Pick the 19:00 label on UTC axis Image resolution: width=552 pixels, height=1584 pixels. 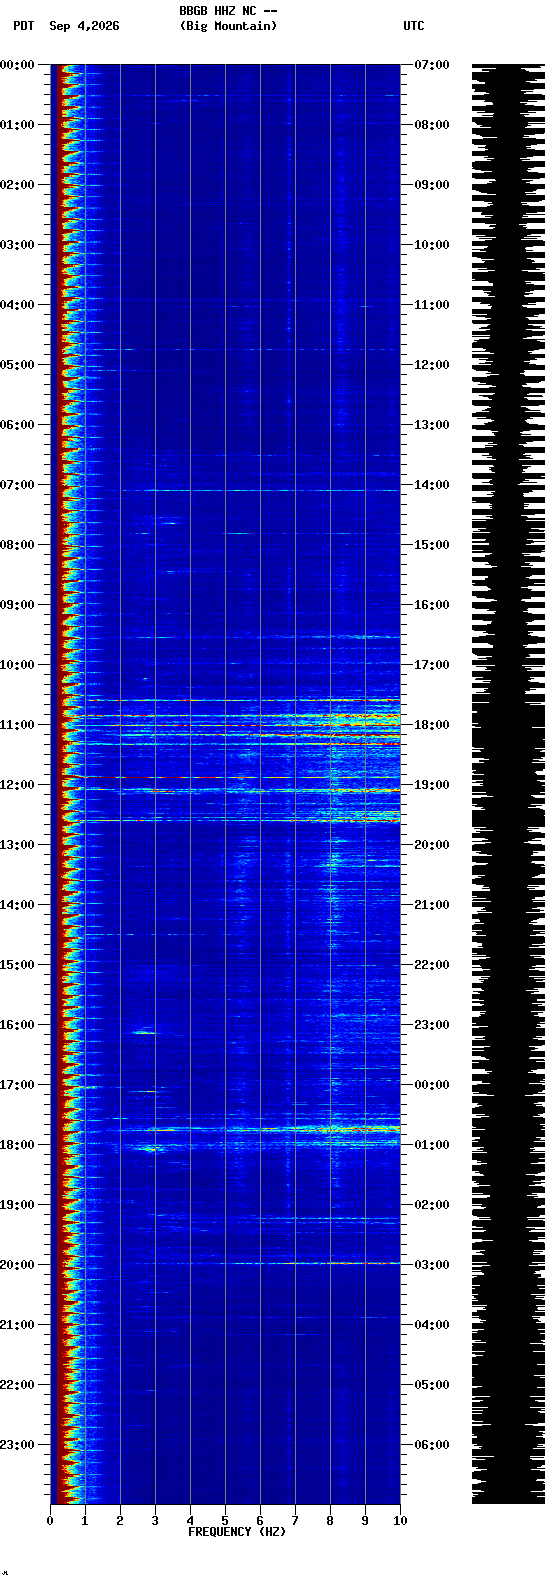(x=432, y=785)
